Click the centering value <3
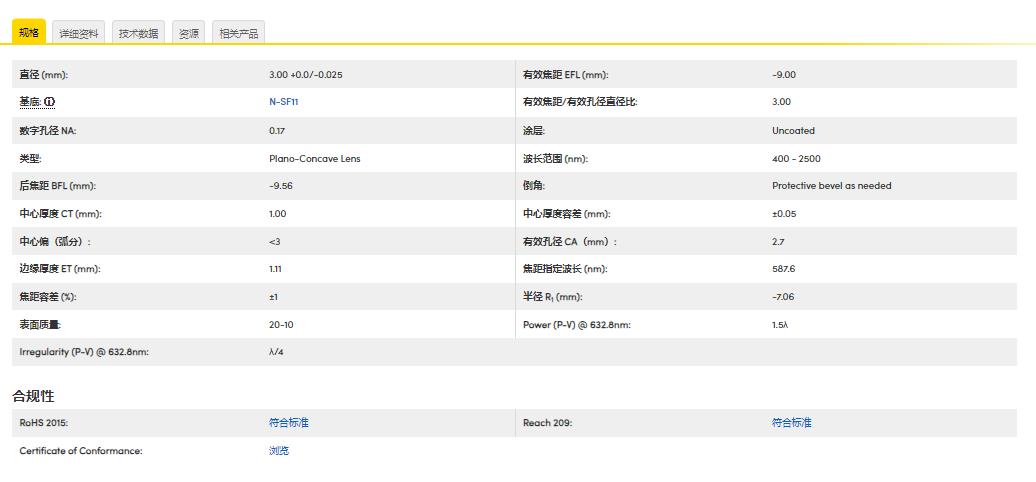Image resolution: width=1036 pixels, height=482 pixels. 275,242
